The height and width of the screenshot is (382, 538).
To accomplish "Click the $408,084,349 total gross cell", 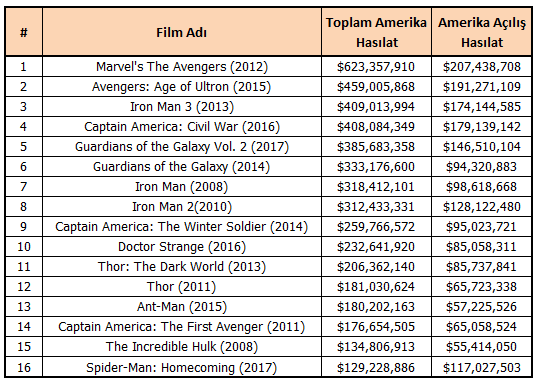I will (376, 127).
